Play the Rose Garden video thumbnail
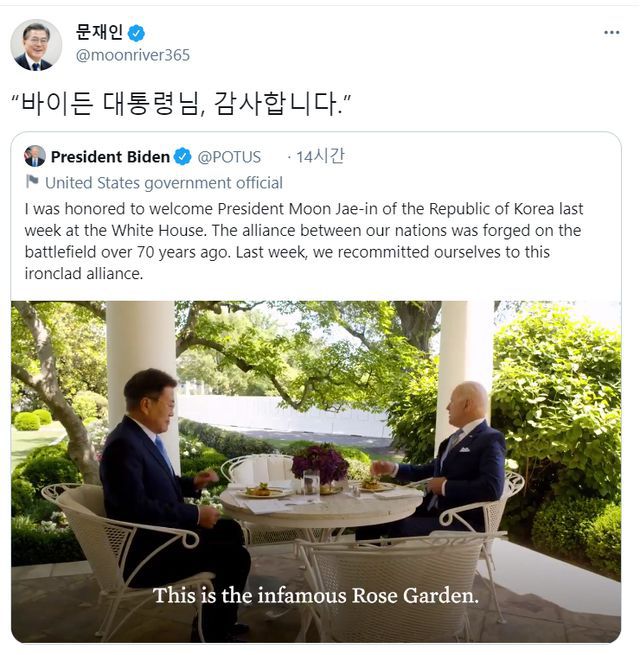The width and height of the screenshot is (640, 655). pyautogui.click(x=316, y=470)
